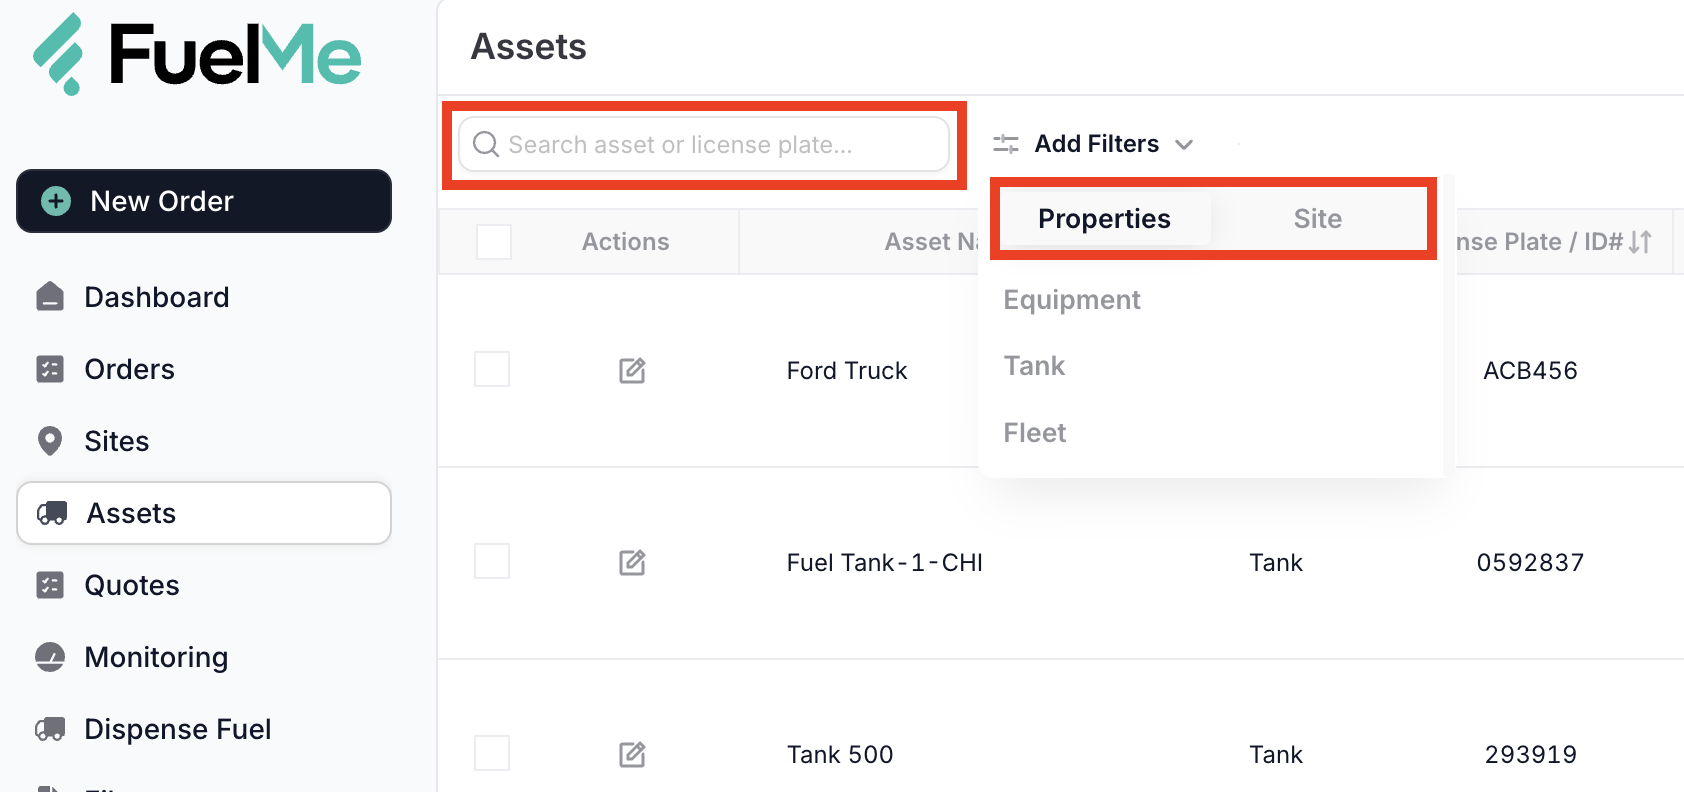The height and width of the screenshot is (792, 1684).
Task: Check the Ford Truck row checkbox
Action: 492,369
